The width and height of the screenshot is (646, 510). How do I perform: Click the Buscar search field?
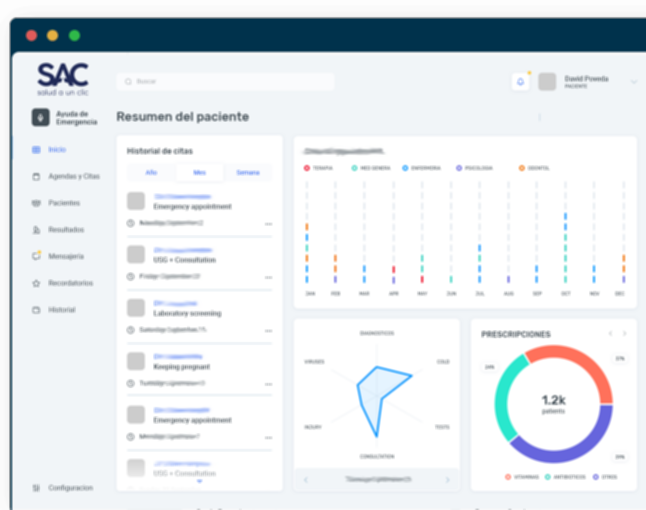click(225, 81)
